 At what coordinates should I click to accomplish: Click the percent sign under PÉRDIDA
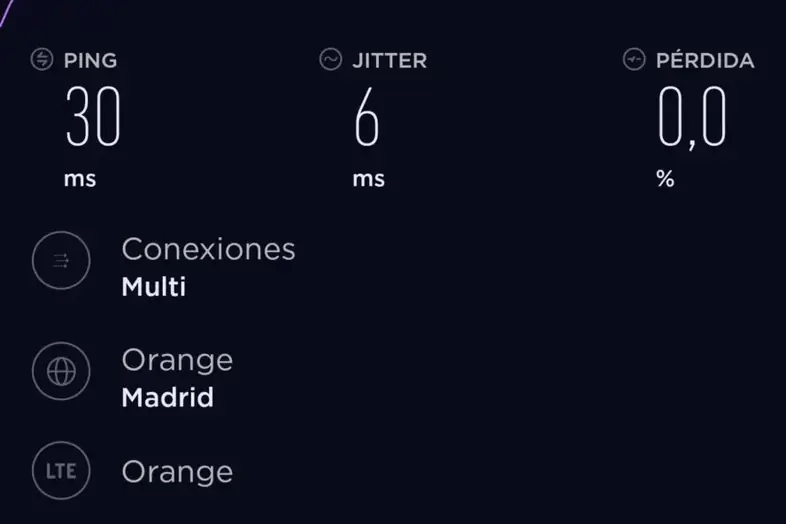665,179
